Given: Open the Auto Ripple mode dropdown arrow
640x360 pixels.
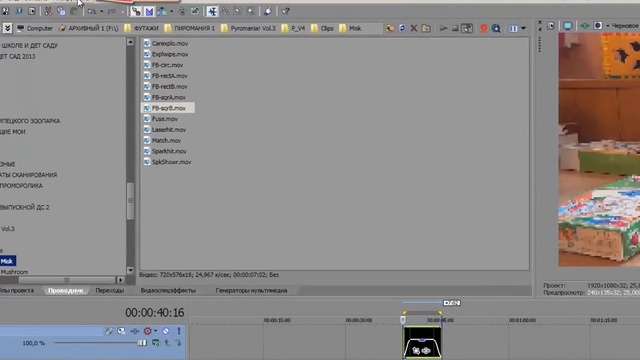Looking at the screenshot, I should coord(171,11).
